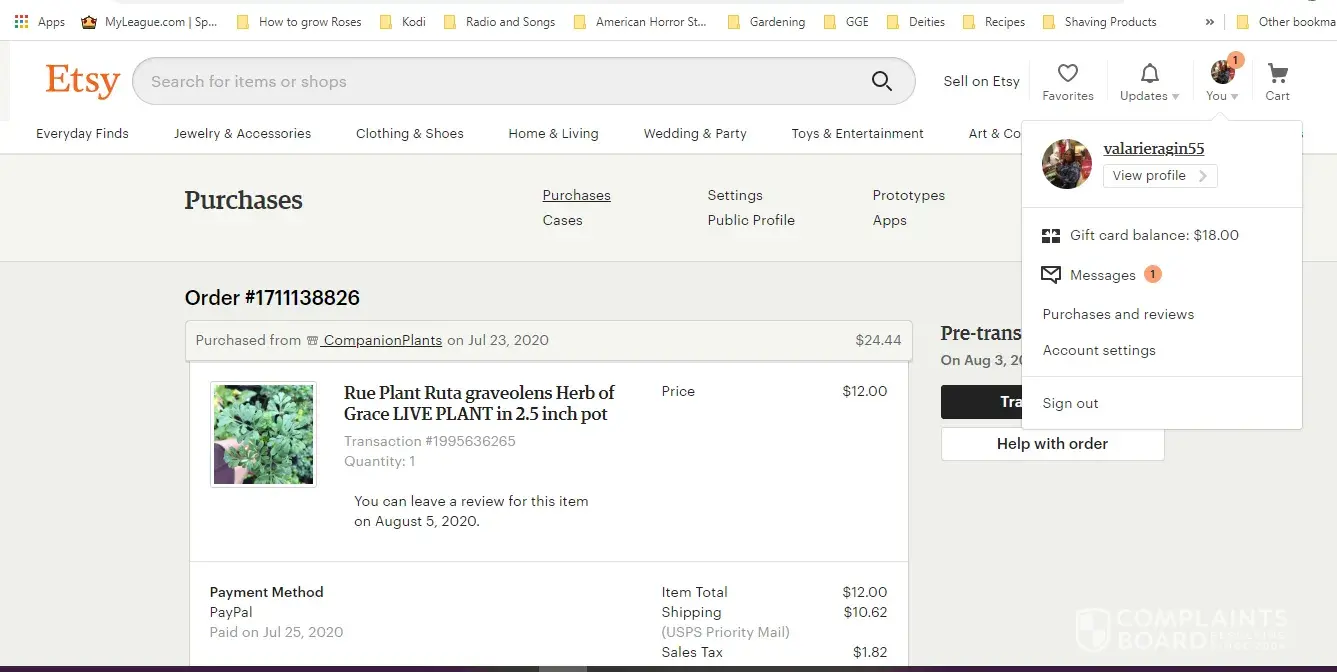Open the Cases link
1337x672 pixels.
[562, 220]
